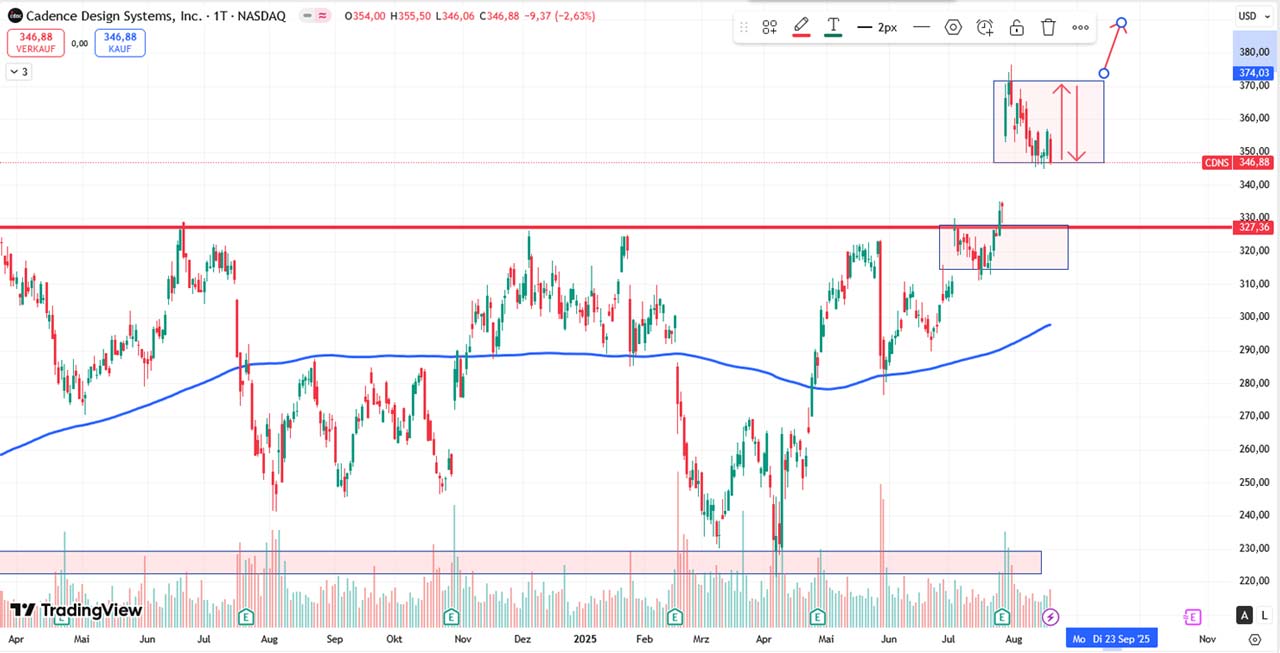Screen dimensions: 1280x653
Task: Open the earnings marker just before Mai 2025
Action: 817,616
